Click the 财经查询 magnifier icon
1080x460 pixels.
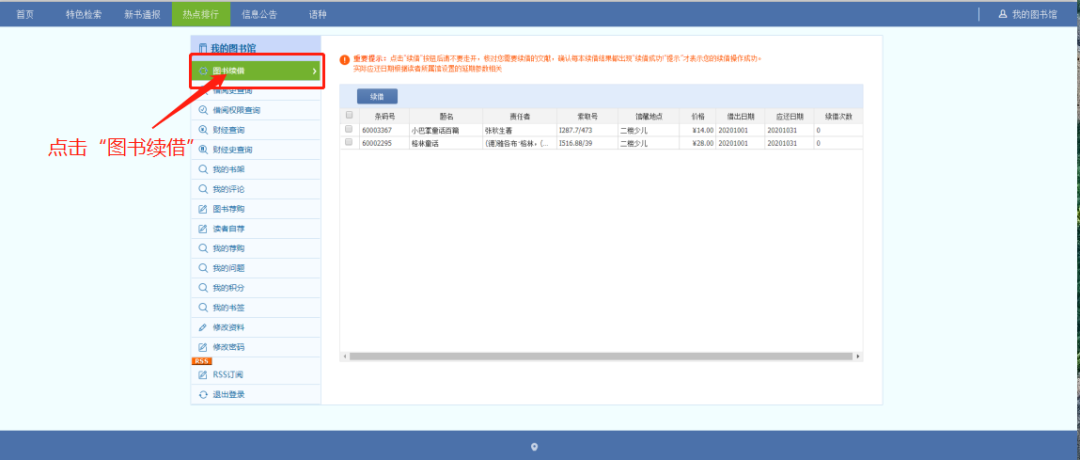pyautogui.click(x=202, y=130)
